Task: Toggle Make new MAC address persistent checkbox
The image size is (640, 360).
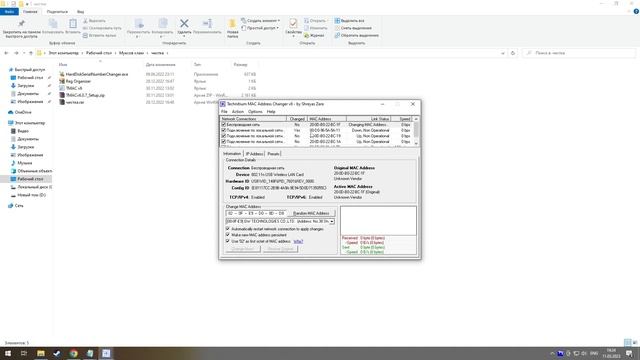Action: [x=228, y=235]
